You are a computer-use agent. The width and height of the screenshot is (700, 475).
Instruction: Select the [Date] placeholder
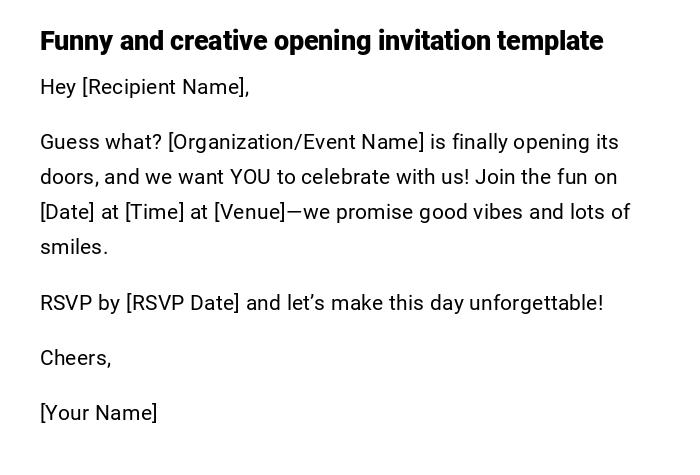pos(66,212)
